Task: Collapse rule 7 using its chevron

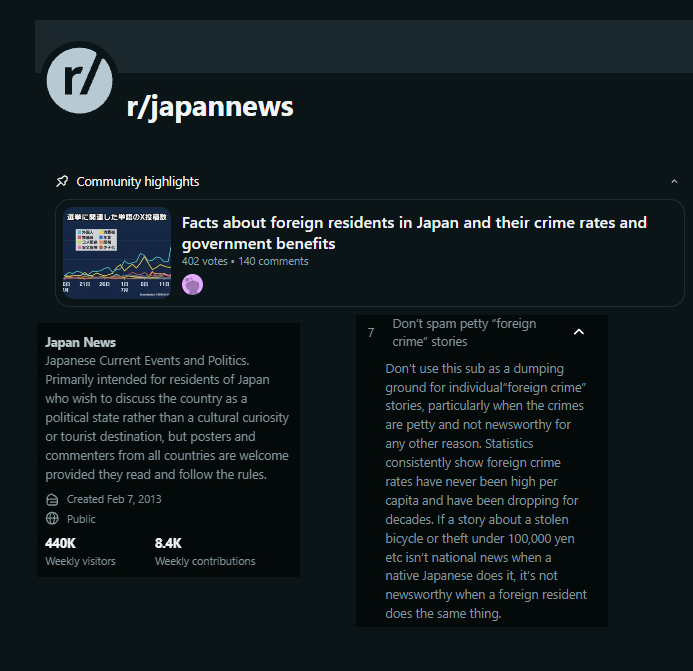Action: (579, 332)
